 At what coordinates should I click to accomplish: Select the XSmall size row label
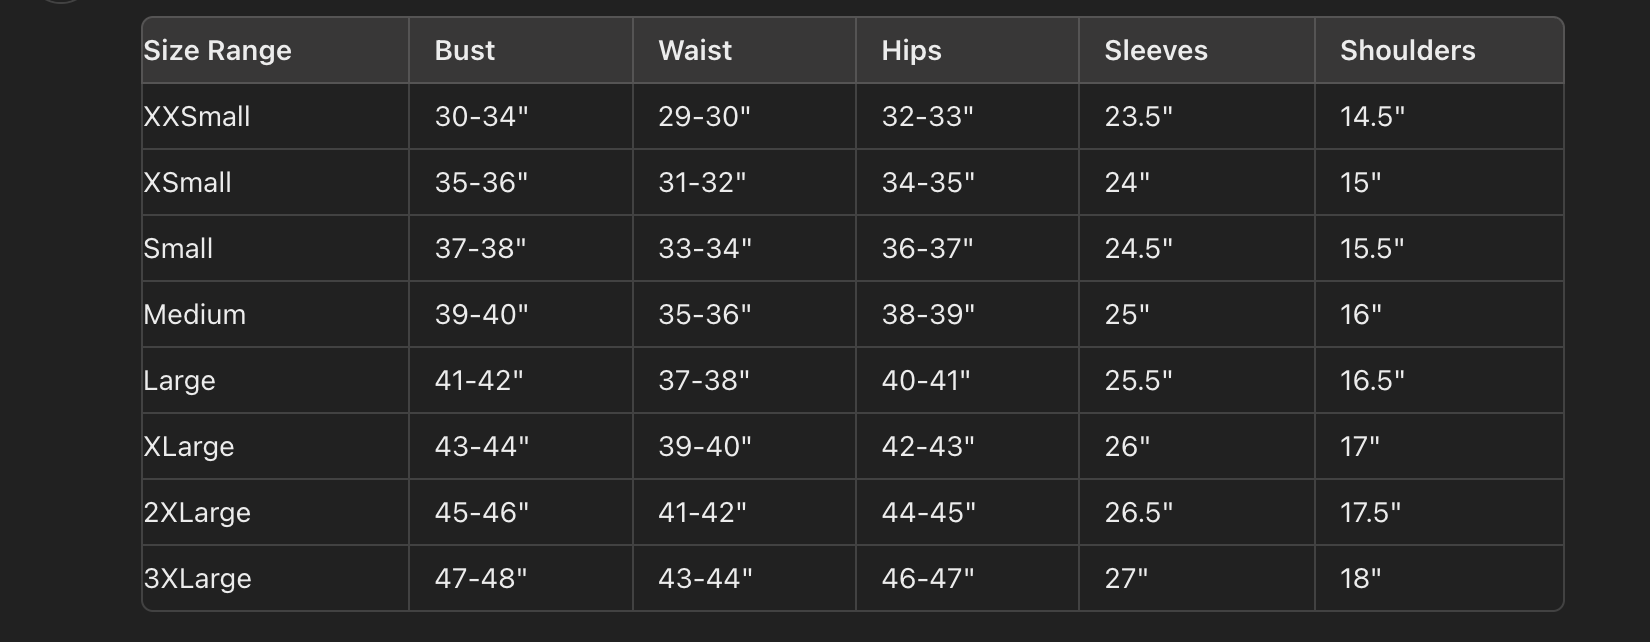(188, 183)
